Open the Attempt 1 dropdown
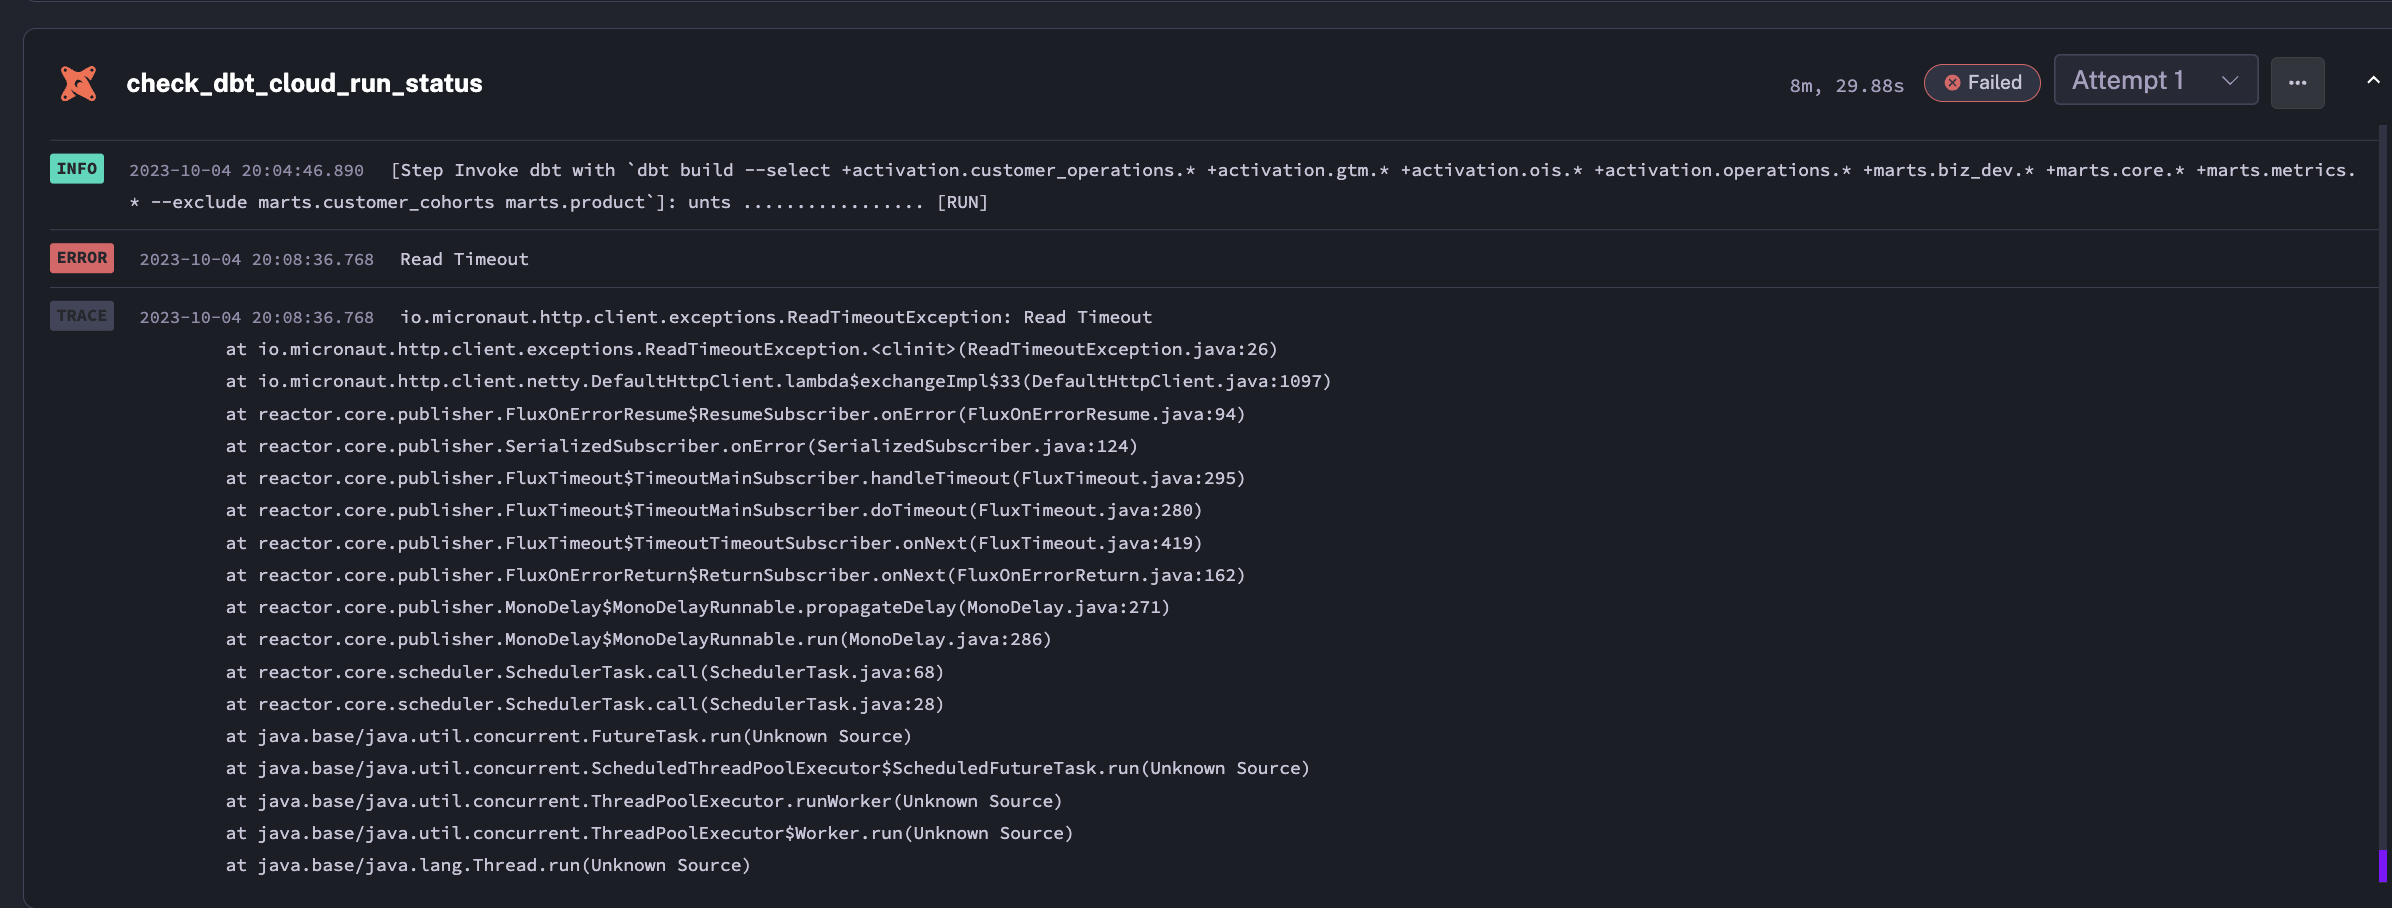Image resolution: width=2392 pixels, height=908 pixels. 2155,79
